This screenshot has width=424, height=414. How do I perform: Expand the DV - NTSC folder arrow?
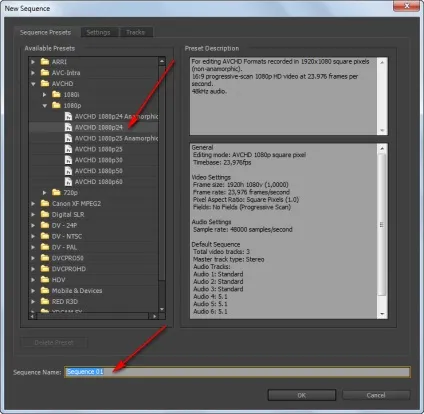[x=33, y=236]
